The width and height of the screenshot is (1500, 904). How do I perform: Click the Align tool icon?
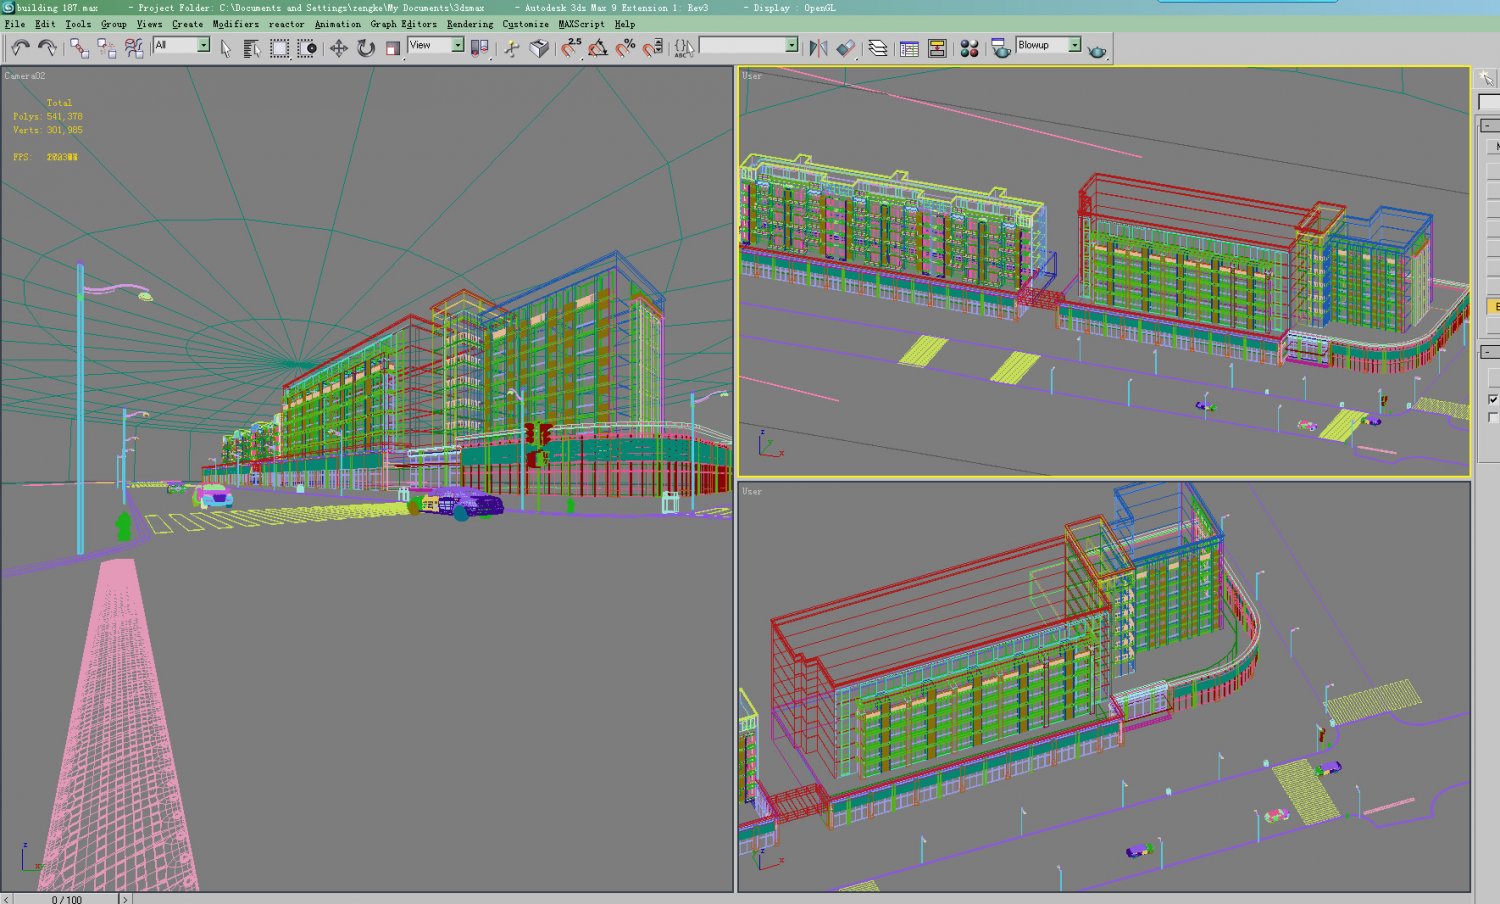tap(846, 48)
